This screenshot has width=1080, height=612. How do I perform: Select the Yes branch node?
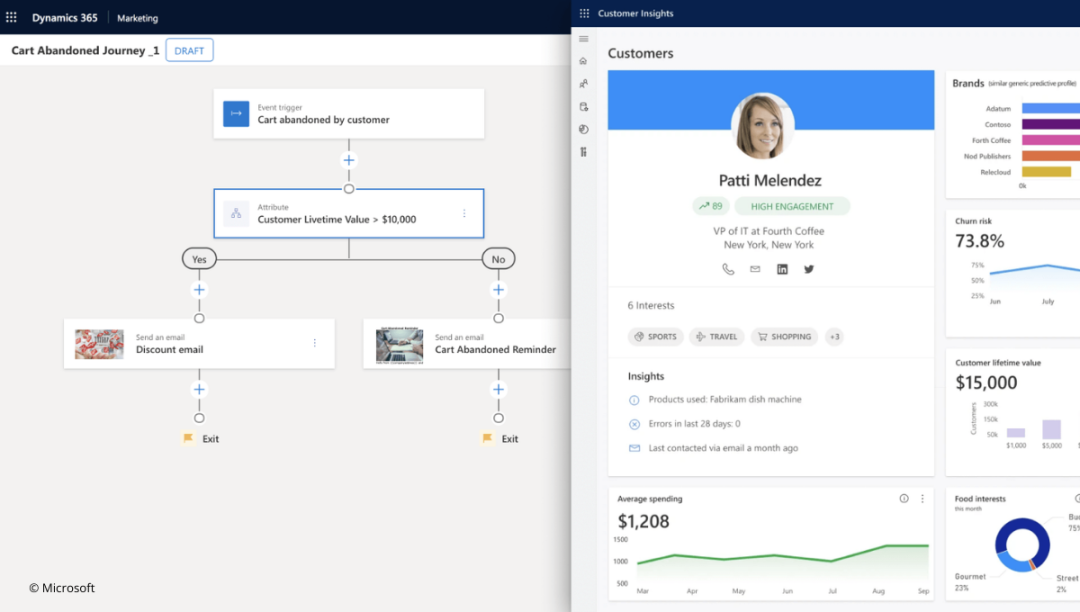tap(199, 259)
